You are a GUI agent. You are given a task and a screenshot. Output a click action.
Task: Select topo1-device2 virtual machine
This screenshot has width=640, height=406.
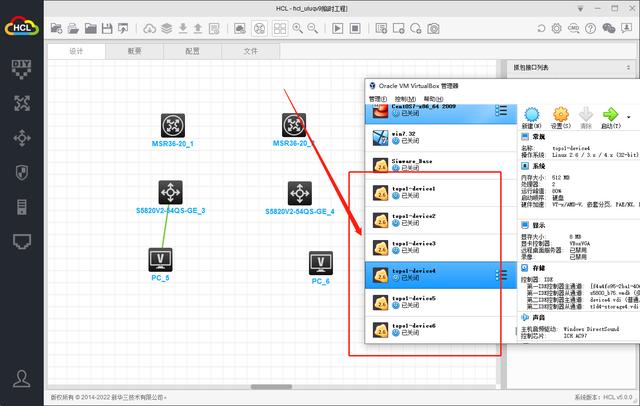[x=441, y=220]
